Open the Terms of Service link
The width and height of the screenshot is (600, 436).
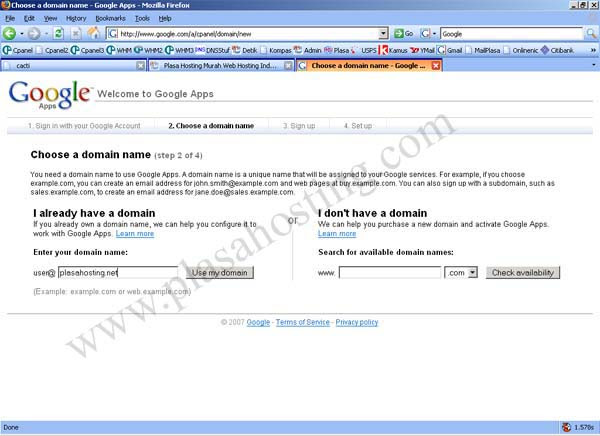click(303, 322)
